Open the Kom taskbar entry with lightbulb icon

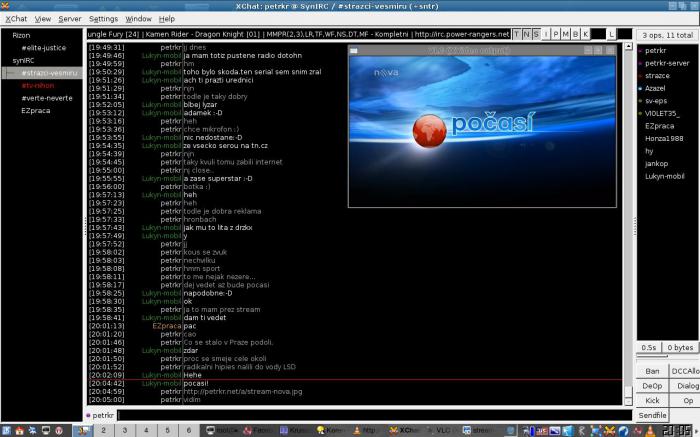(x=331, y=430)
